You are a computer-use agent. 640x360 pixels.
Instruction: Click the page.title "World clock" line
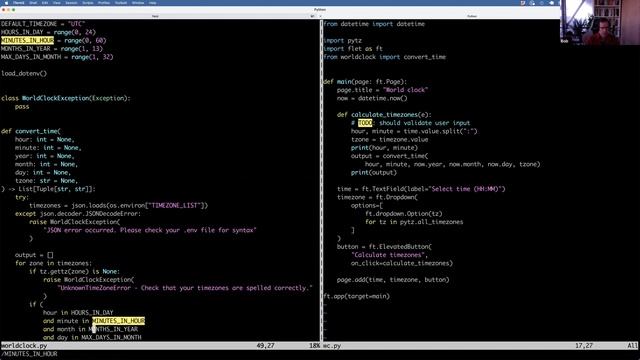tap(382, 90)
